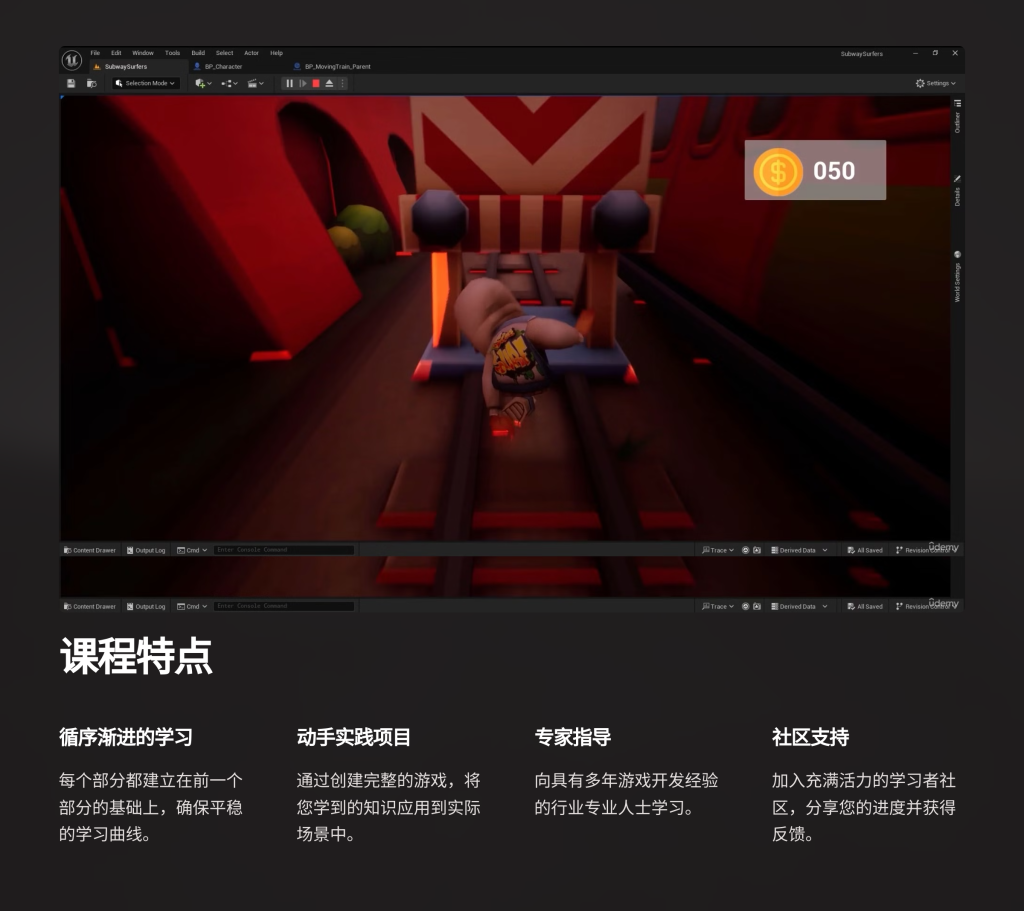
Task: Open Cmd dropdown in lower status bar
Action: [192, 607]
